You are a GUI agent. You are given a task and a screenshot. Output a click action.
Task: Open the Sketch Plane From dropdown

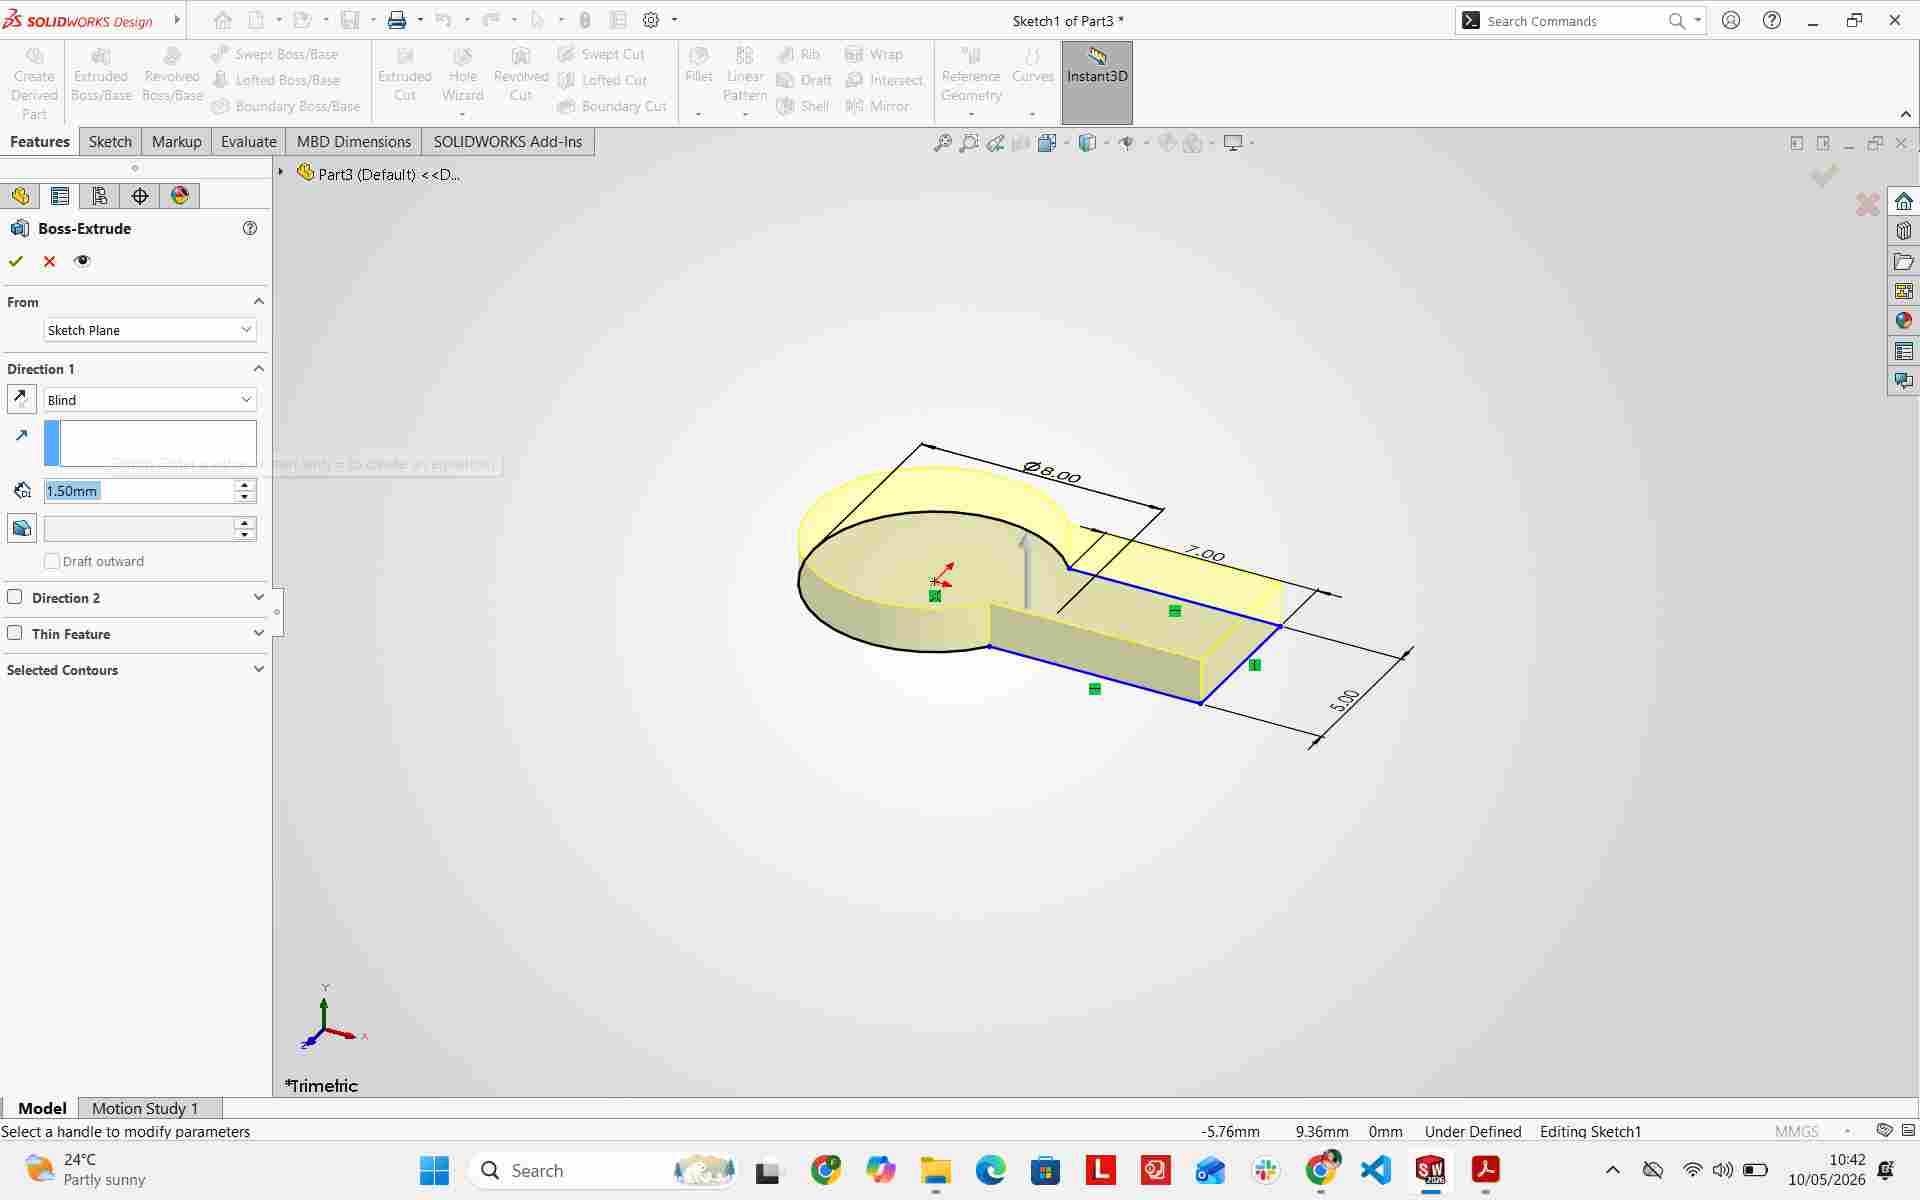150,330
